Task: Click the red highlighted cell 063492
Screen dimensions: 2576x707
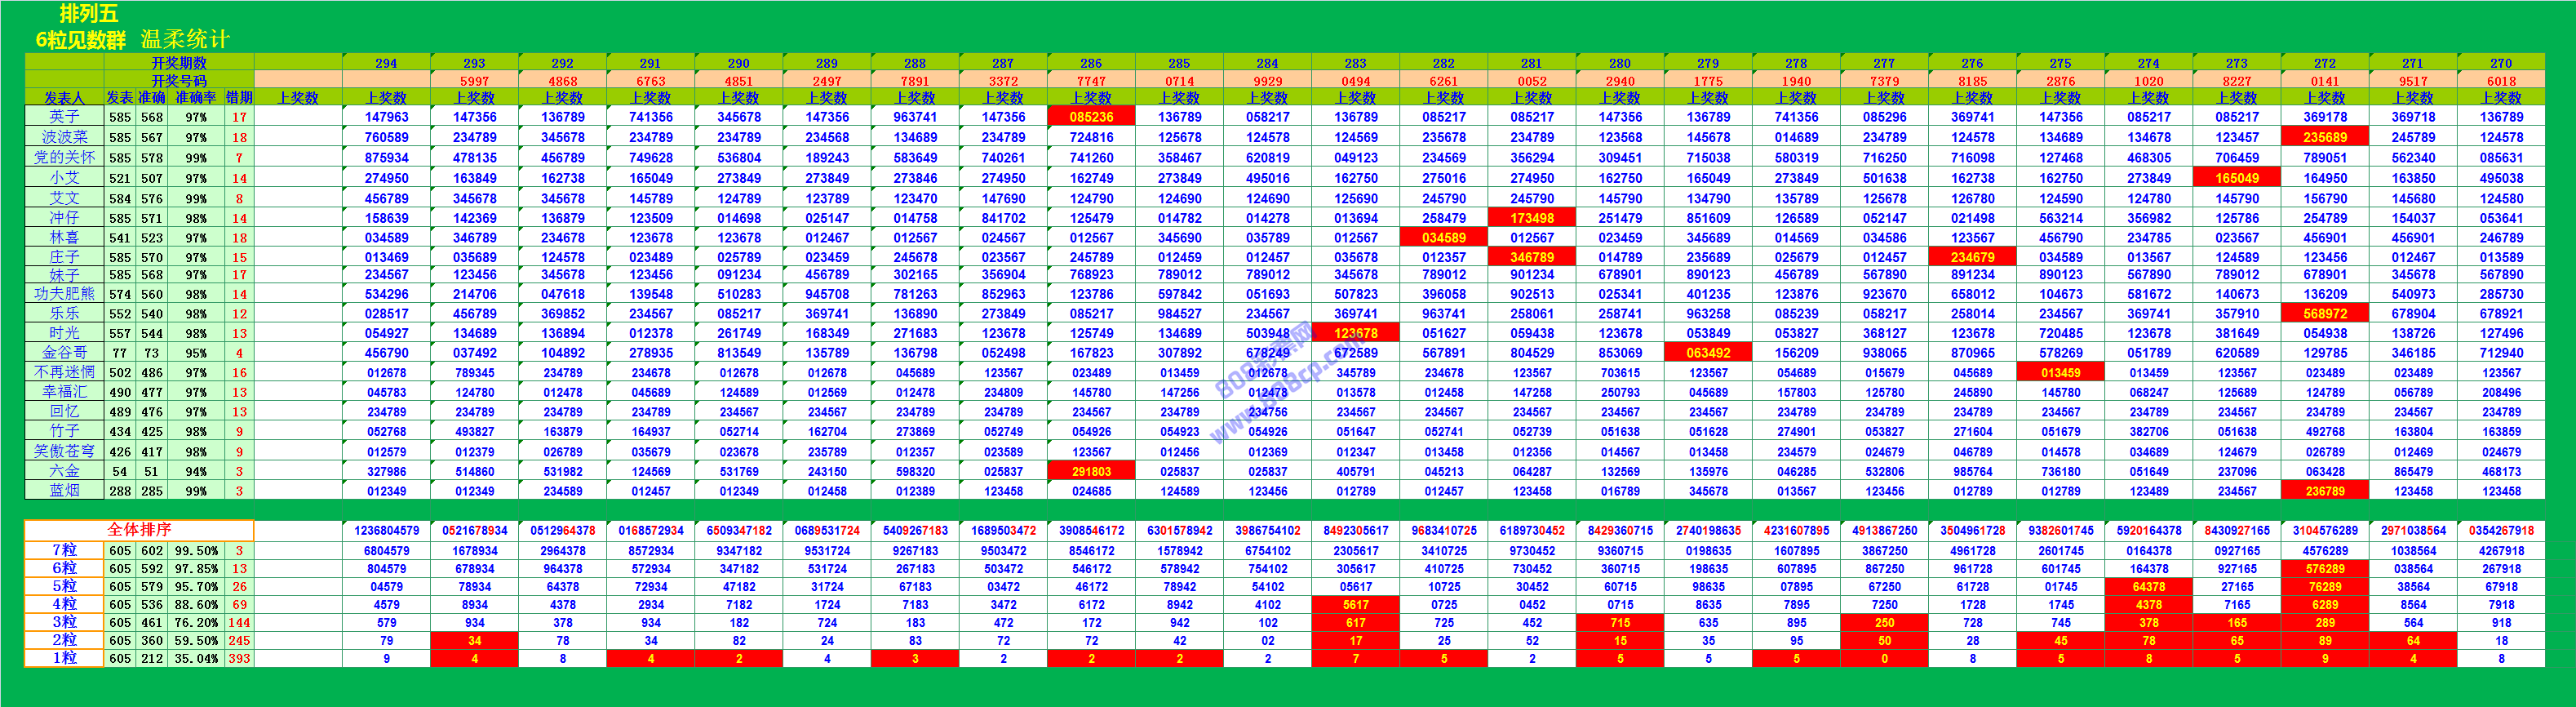Action: tap(1708, 353)
